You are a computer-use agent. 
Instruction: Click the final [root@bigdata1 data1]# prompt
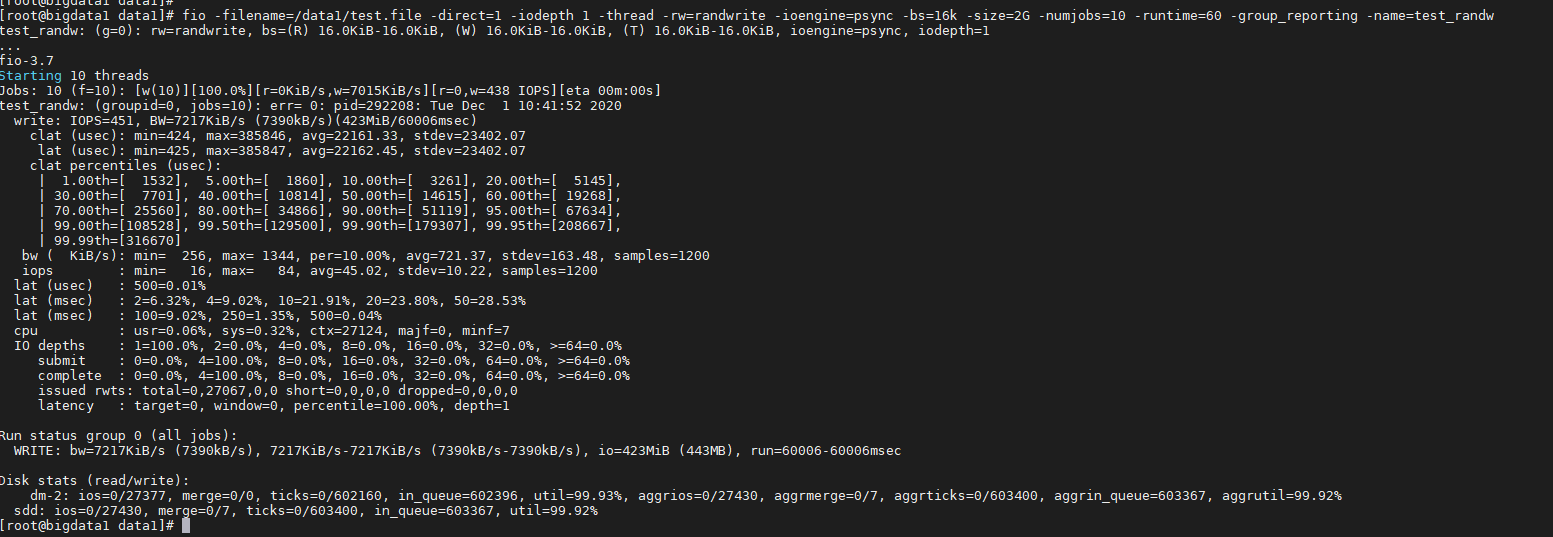coord(88,526)
